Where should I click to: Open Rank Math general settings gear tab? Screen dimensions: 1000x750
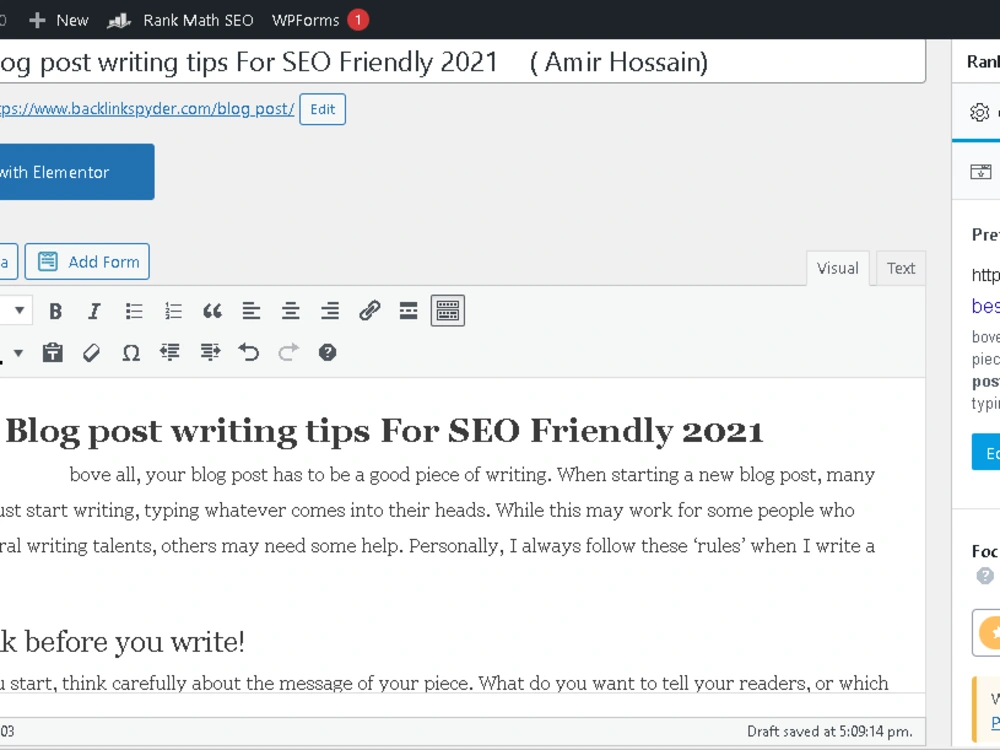click(980, 112)
